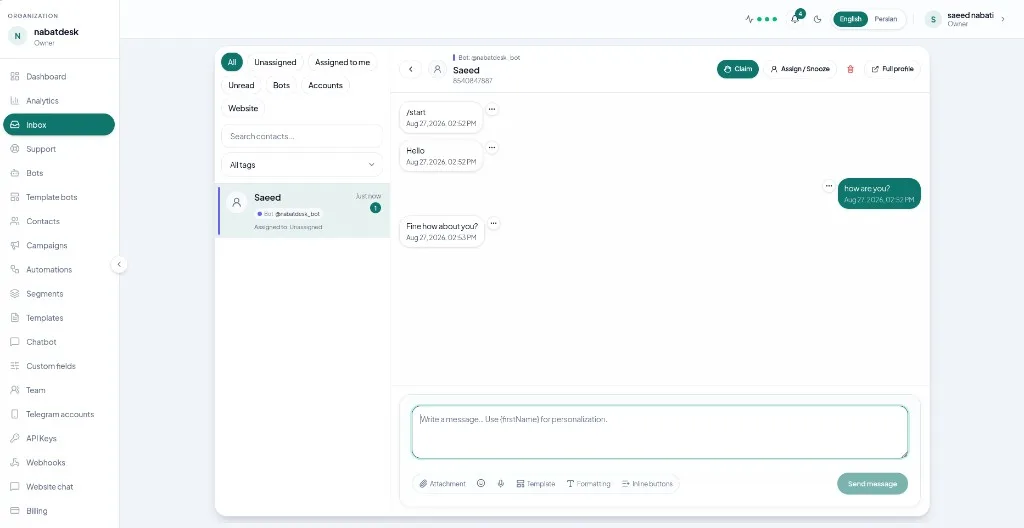The width and height of the screenshot is (1024, 528).
Task: Collapse the sidebar with the arrow handle
Action: (119, 265)
